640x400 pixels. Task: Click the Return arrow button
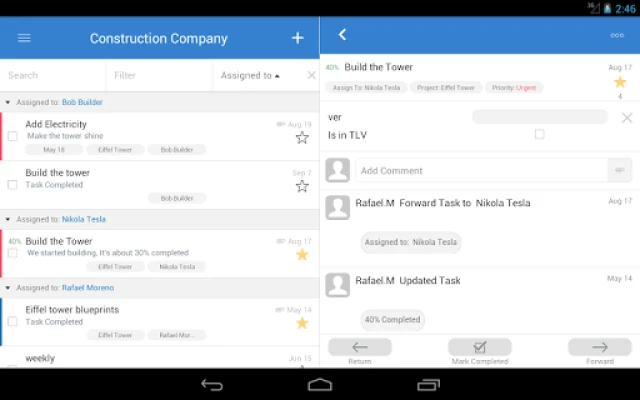pos(360,347)
